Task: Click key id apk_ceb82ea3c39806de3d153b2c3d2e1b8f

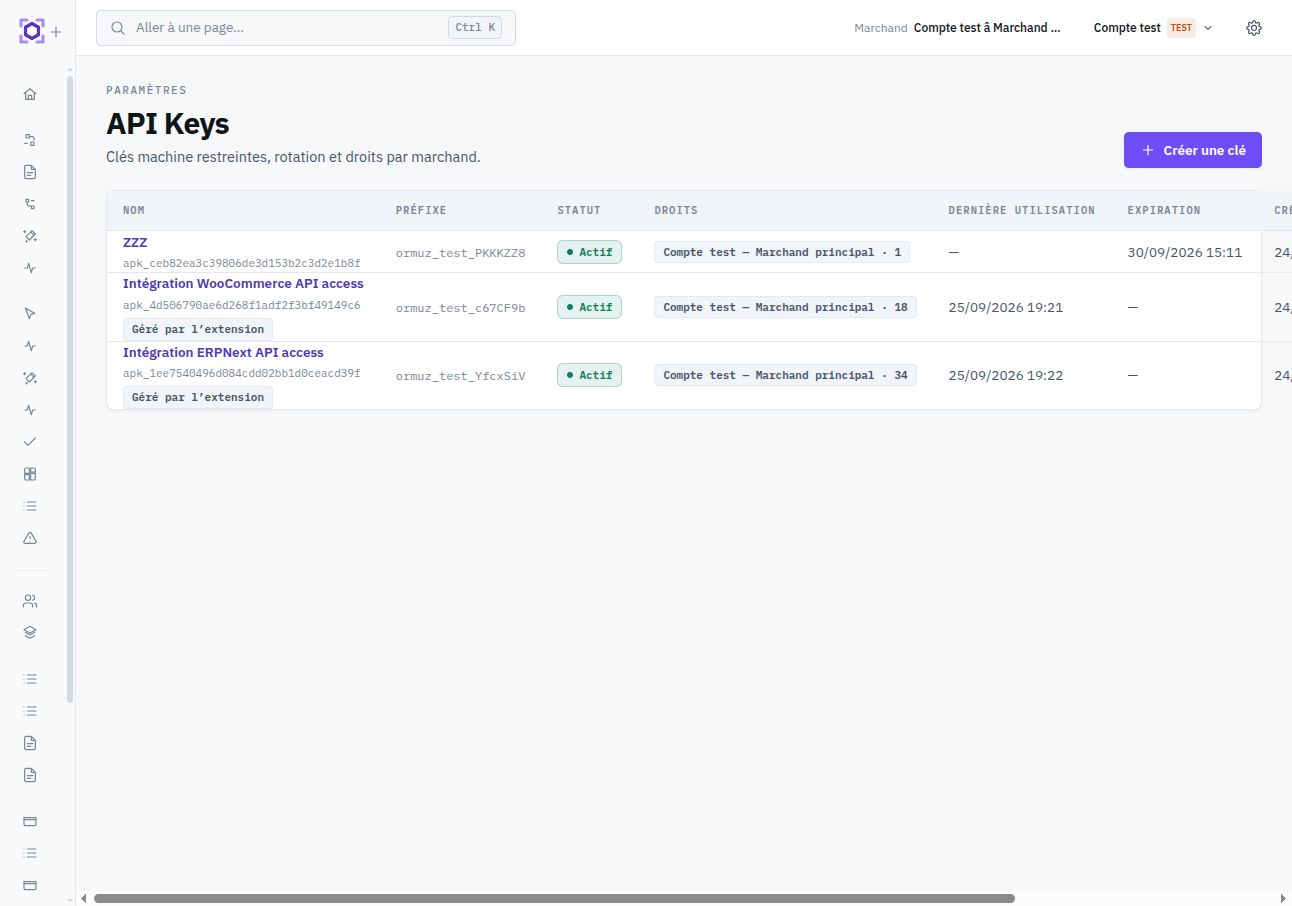Action: point(242,263)
